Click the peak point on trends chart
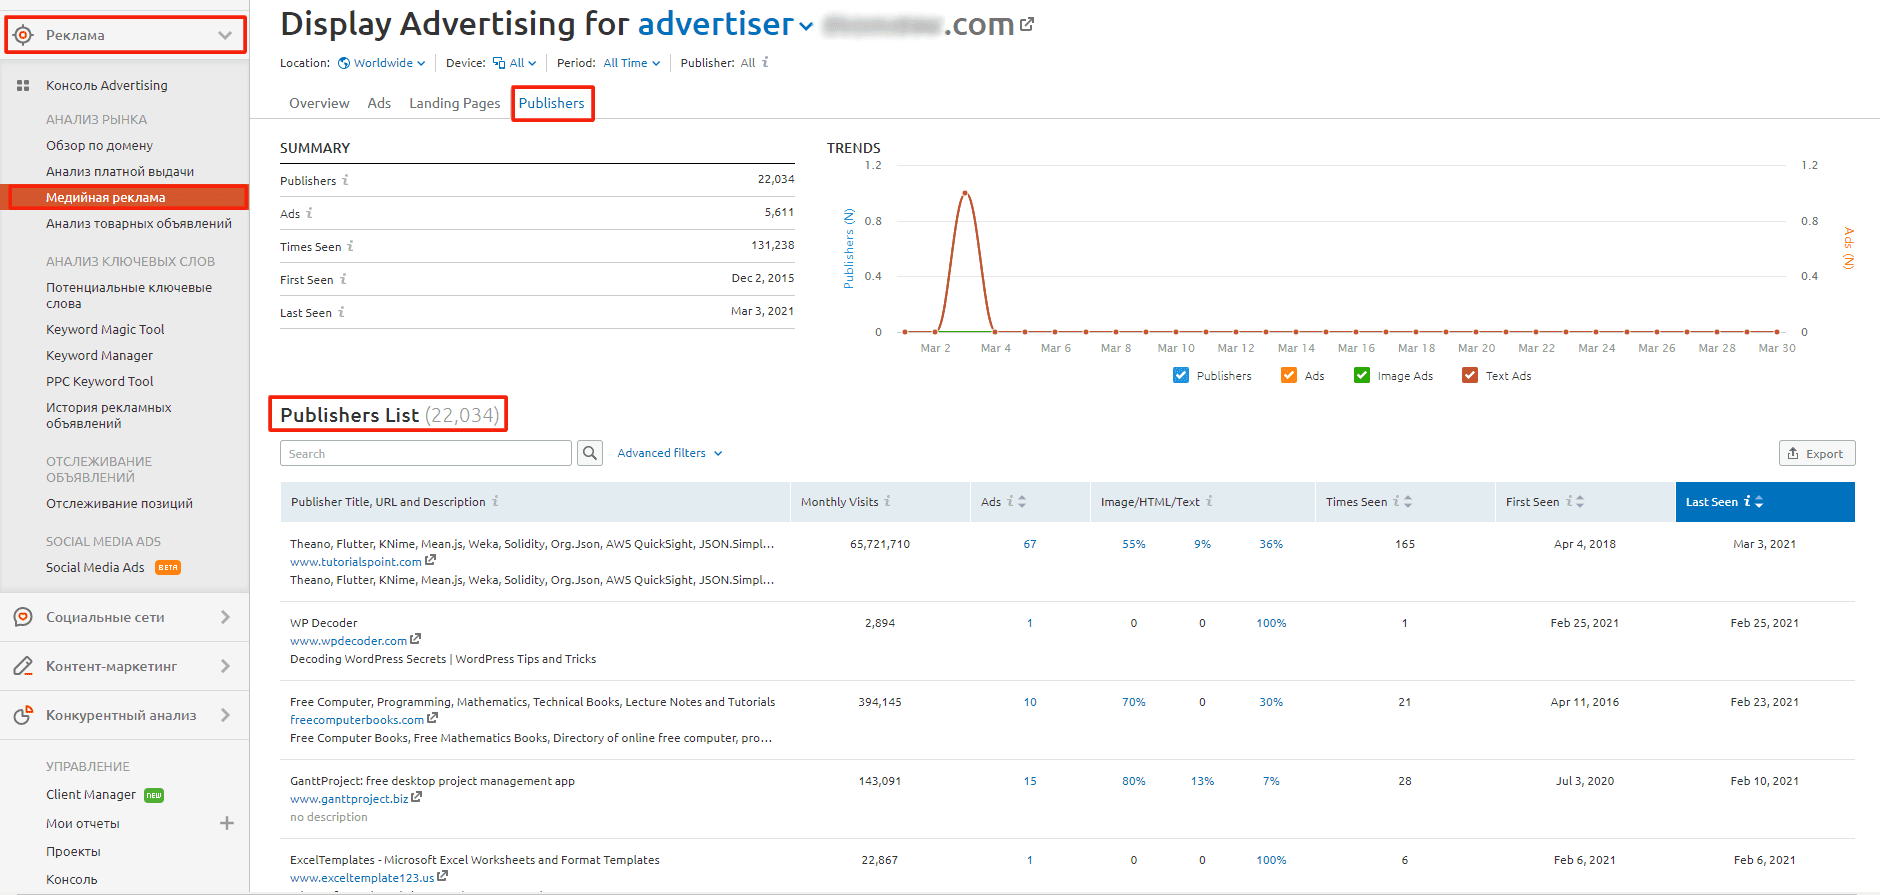Image resolution: width=1880 pixels, height=895 pixels. pyautogui.click(x=965, y=192)
